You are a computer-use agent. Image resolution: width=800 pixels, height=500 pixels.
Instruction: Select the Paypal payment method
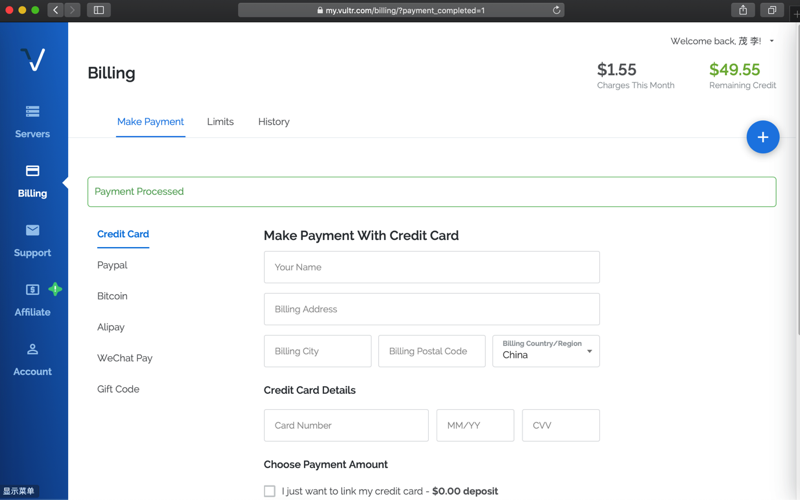112,265
